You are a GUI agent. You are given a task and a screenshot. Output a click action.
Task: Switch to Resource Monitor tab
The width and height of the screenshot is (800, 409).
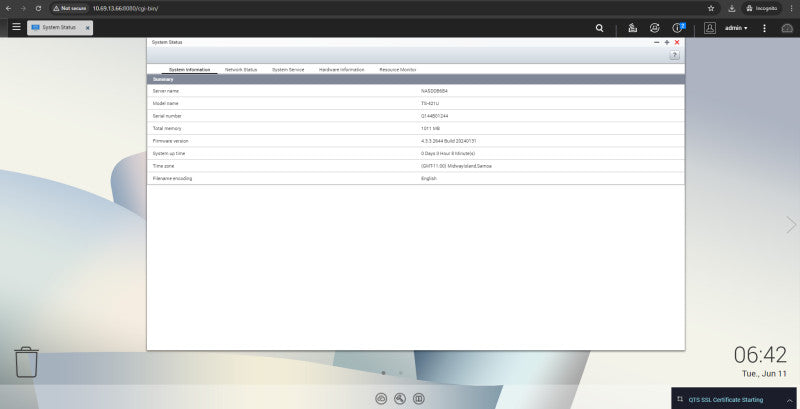(x=398, y=69)
